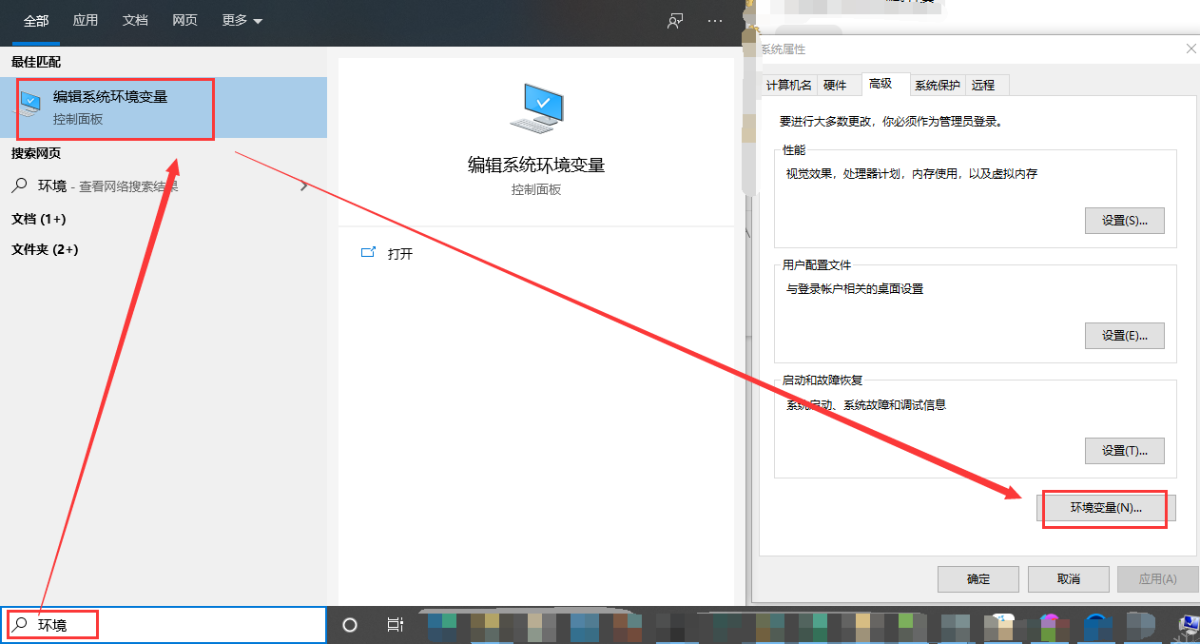This screenshot has height=644, width=1200.
Task: Click 设置(T)... for 启动和故障恢复
Action: 1124,450
